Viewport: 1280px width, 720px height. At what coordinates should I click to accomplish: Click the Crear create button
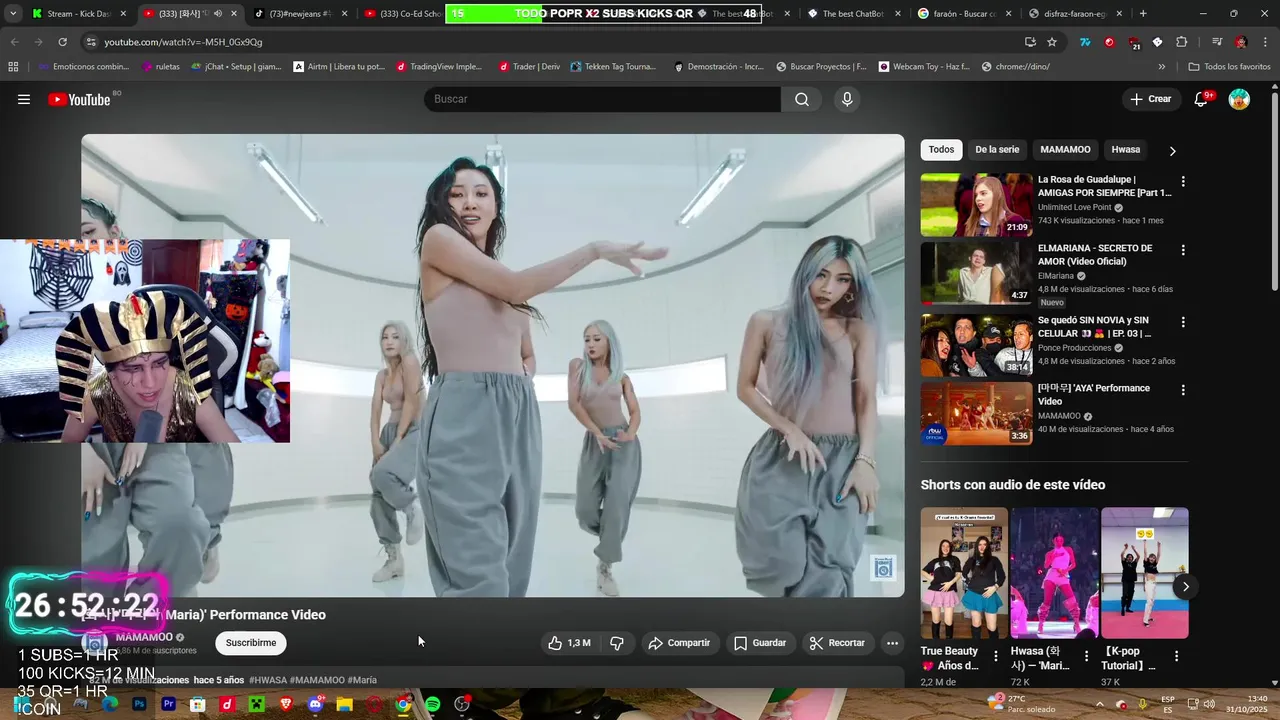coord(1151,99)
